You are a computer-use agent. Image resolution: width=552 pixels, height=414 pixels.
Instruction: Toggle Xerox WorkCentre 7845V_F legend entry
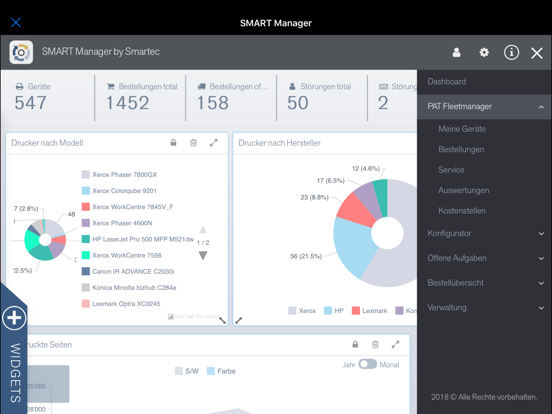pos(127,207)
